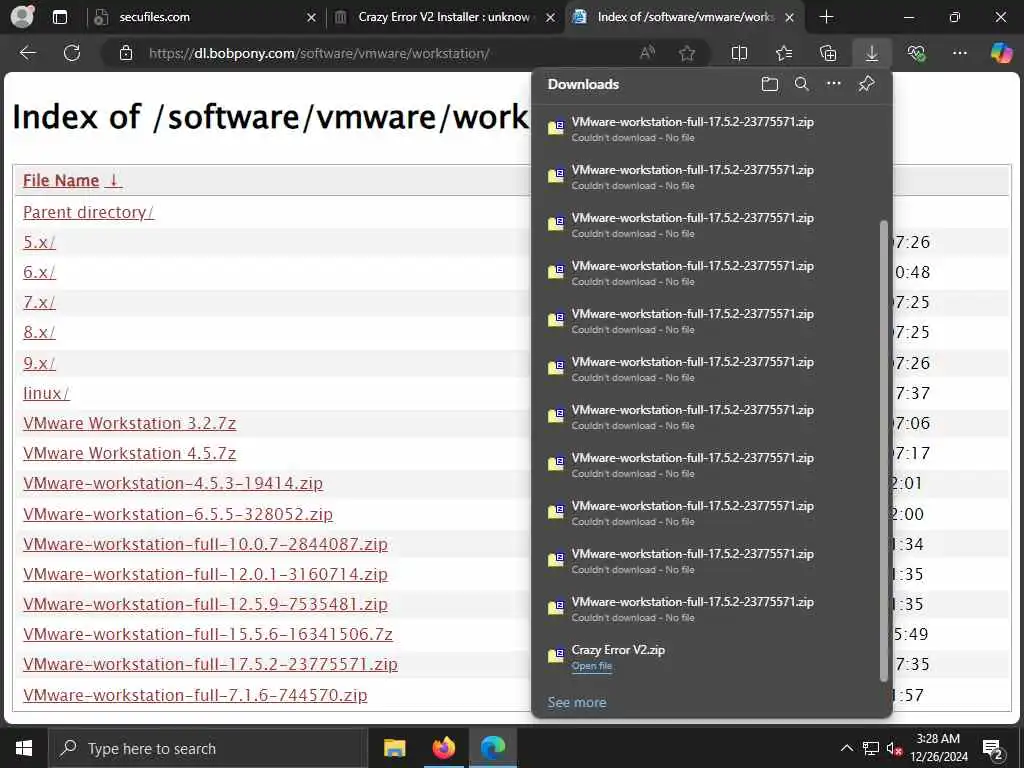The image size is (1024, 768).
Task: Click the muted volume tray icon
Action: pos(894,749)
